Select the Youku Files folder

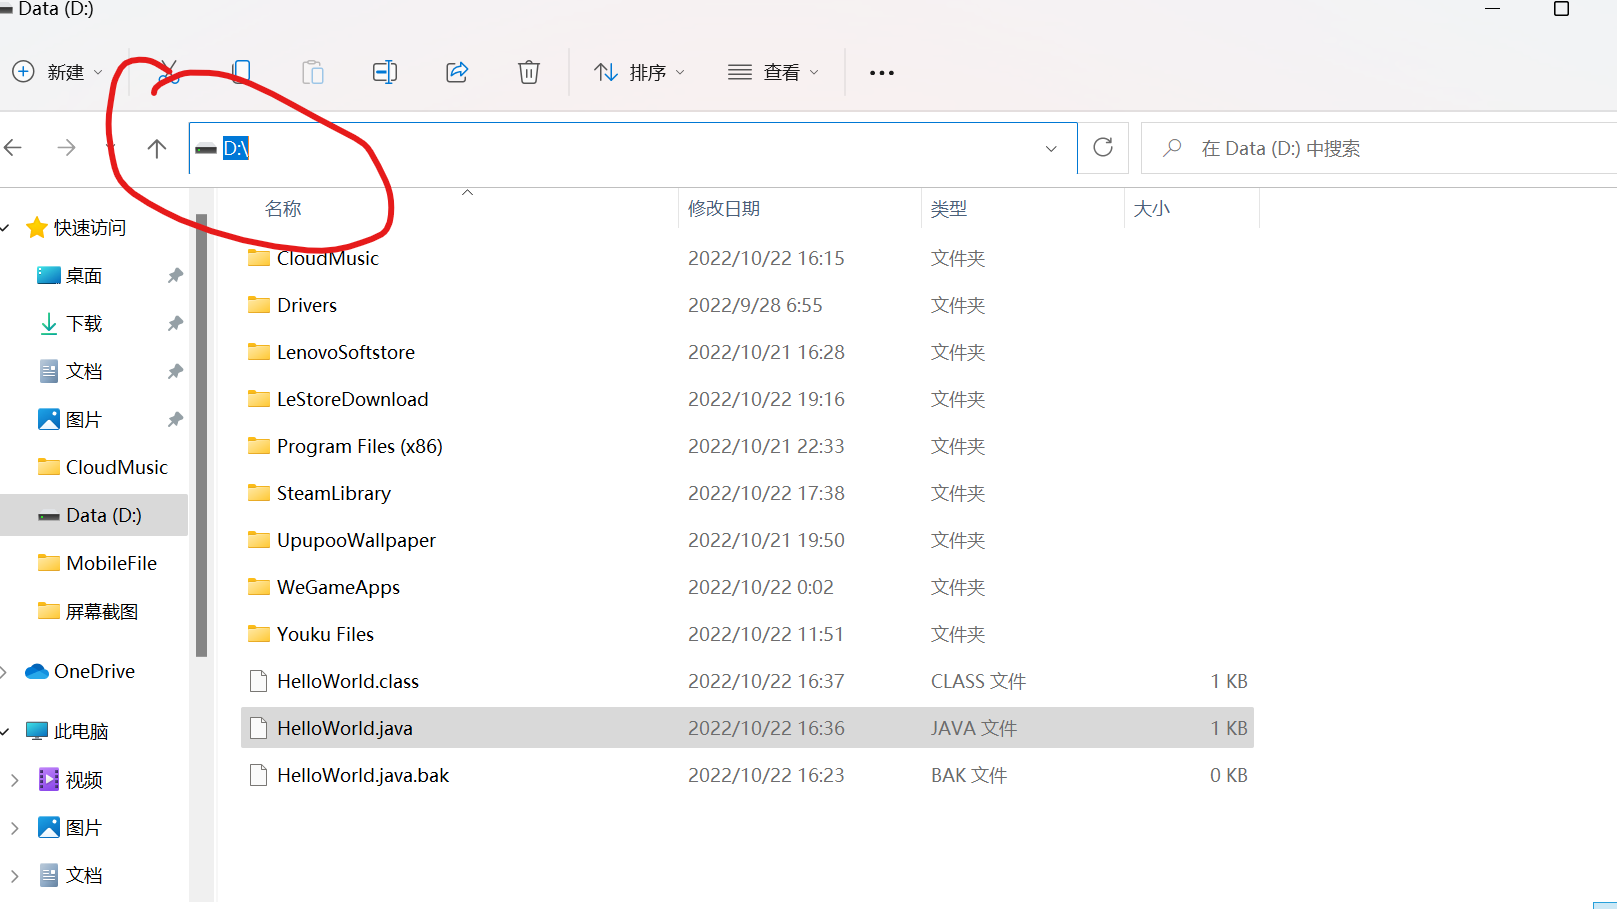[747, 634]
